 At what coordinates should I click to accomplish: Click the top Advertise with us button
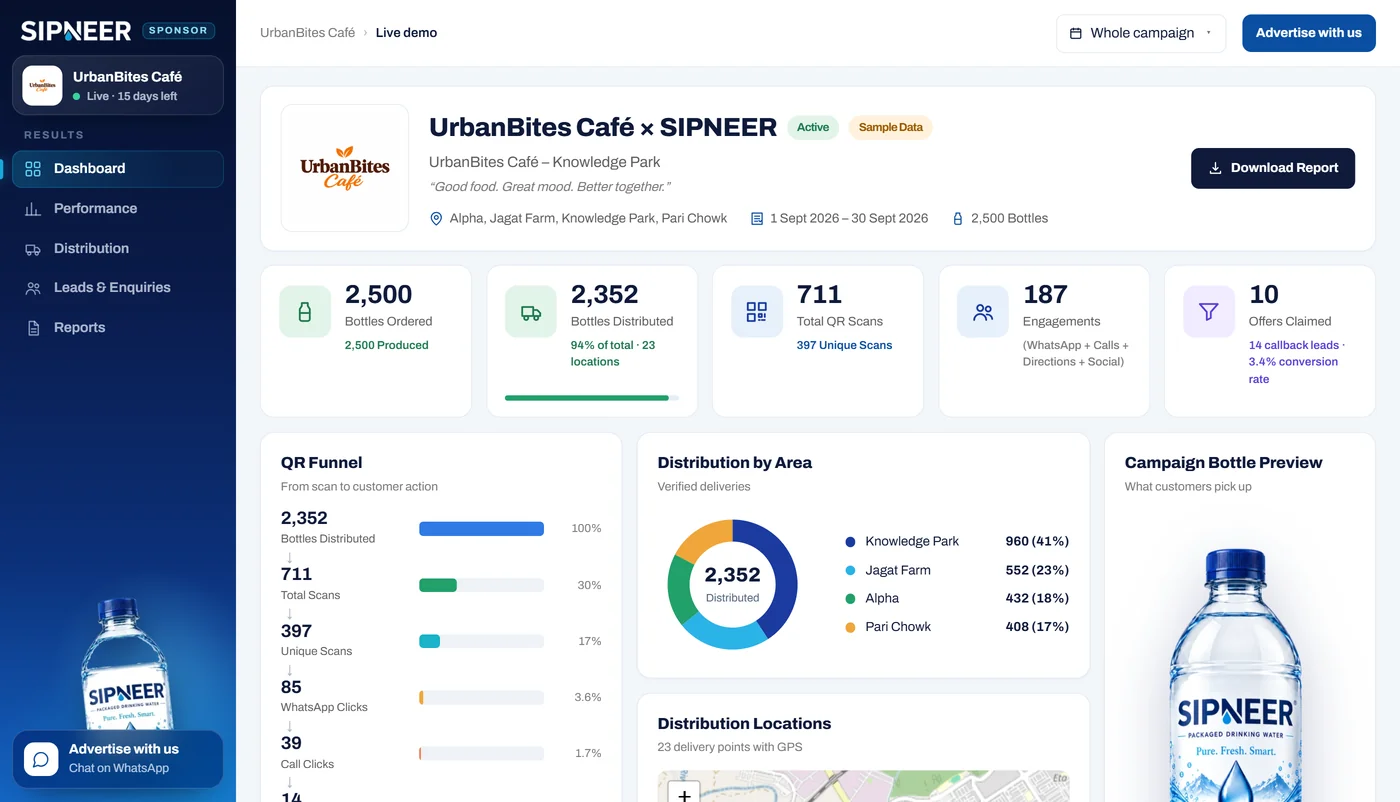click(1309, 33)
